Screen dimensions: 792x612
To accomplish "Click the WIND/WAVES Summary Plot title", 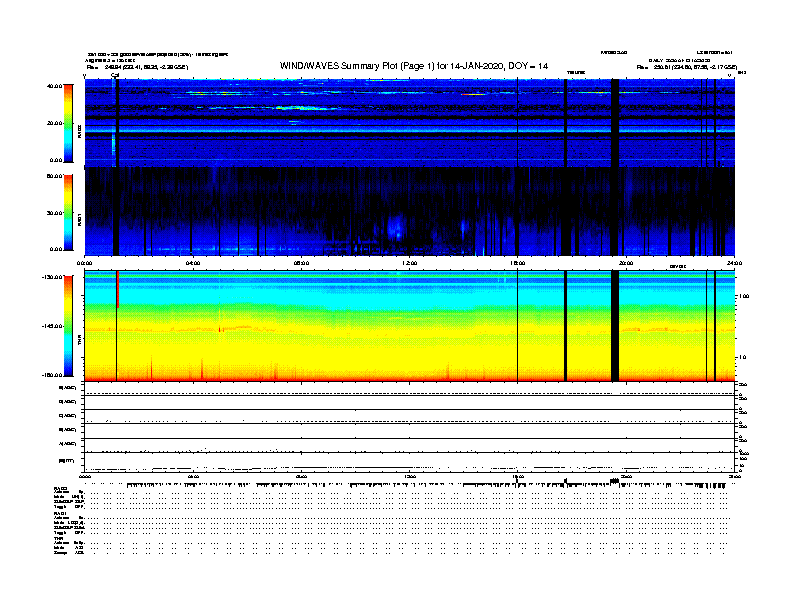I will click(x=414, y=66).
